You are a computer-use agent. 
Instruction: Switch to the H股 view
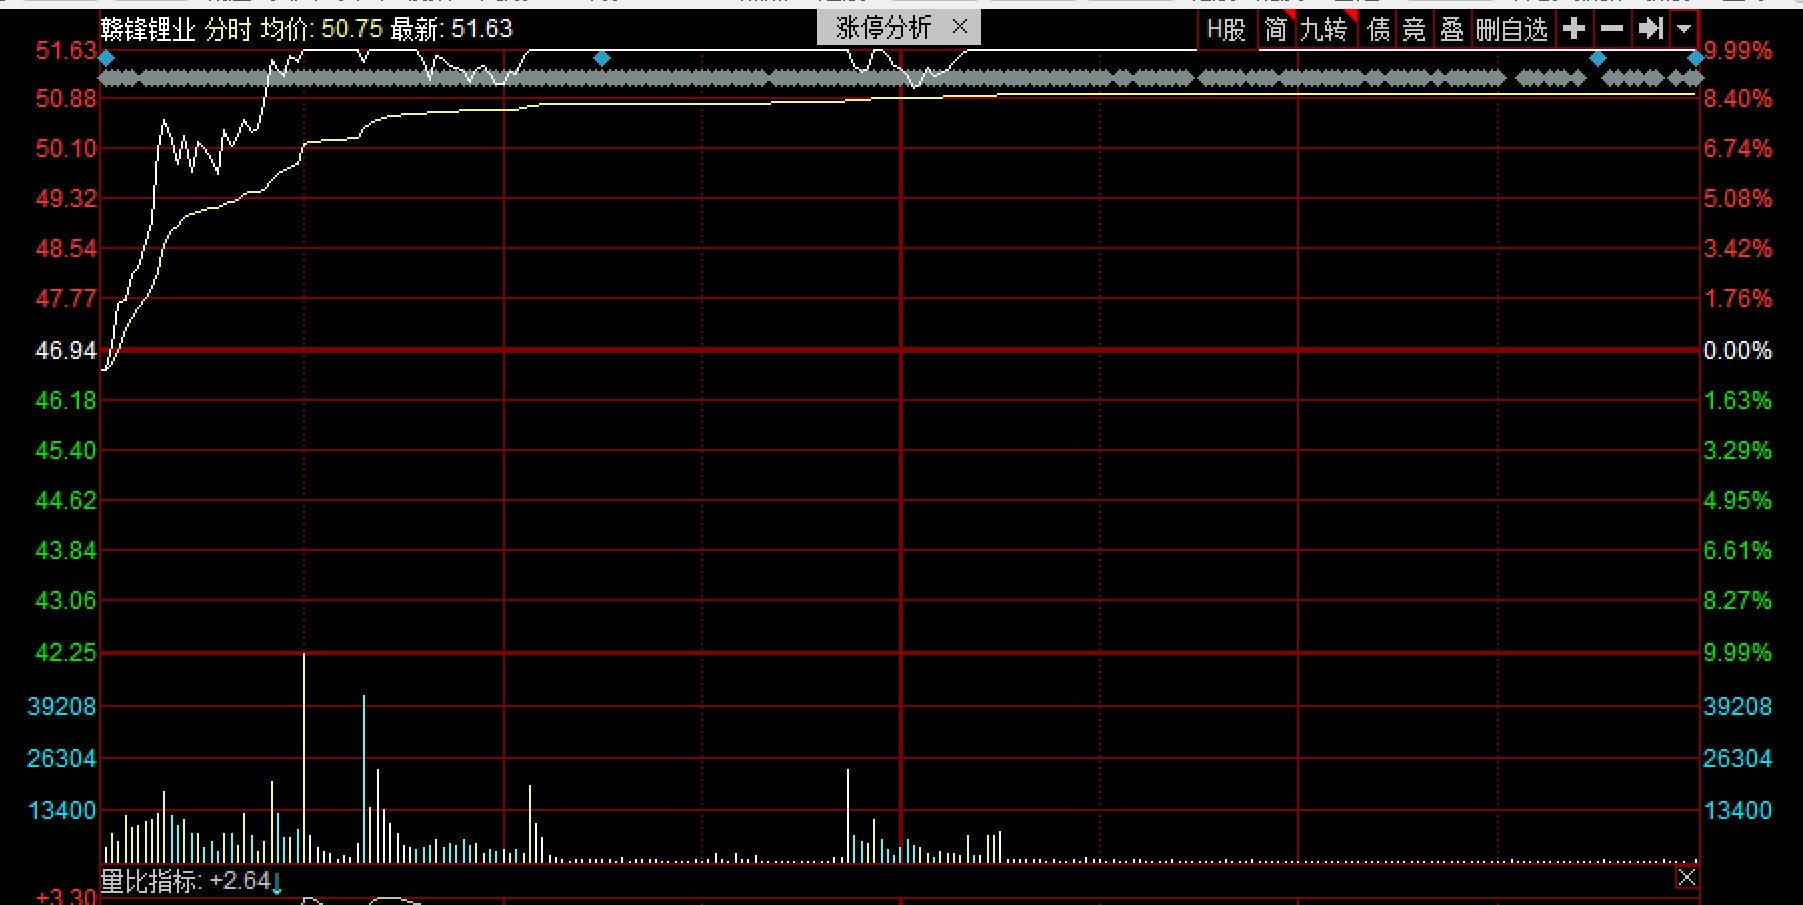click(1225, 30)
